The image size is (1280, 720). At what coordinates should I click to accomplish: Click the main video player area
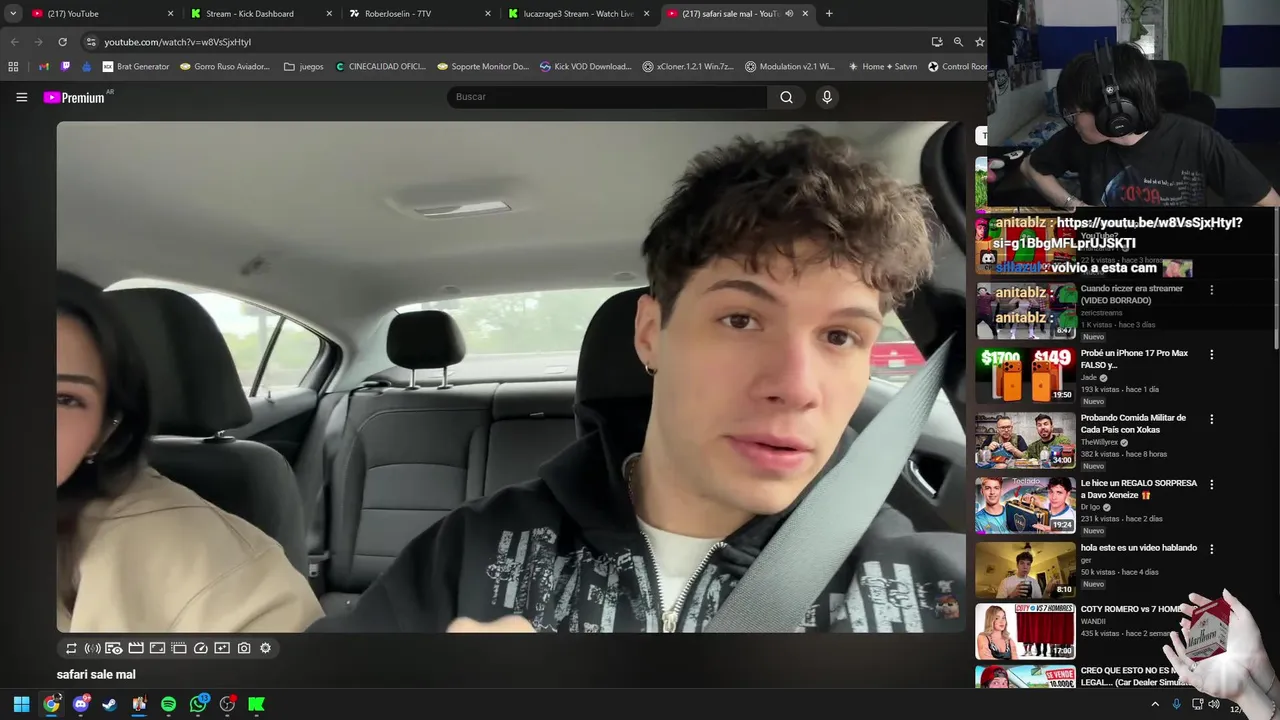pyautogui.click(x=511, y=377)
